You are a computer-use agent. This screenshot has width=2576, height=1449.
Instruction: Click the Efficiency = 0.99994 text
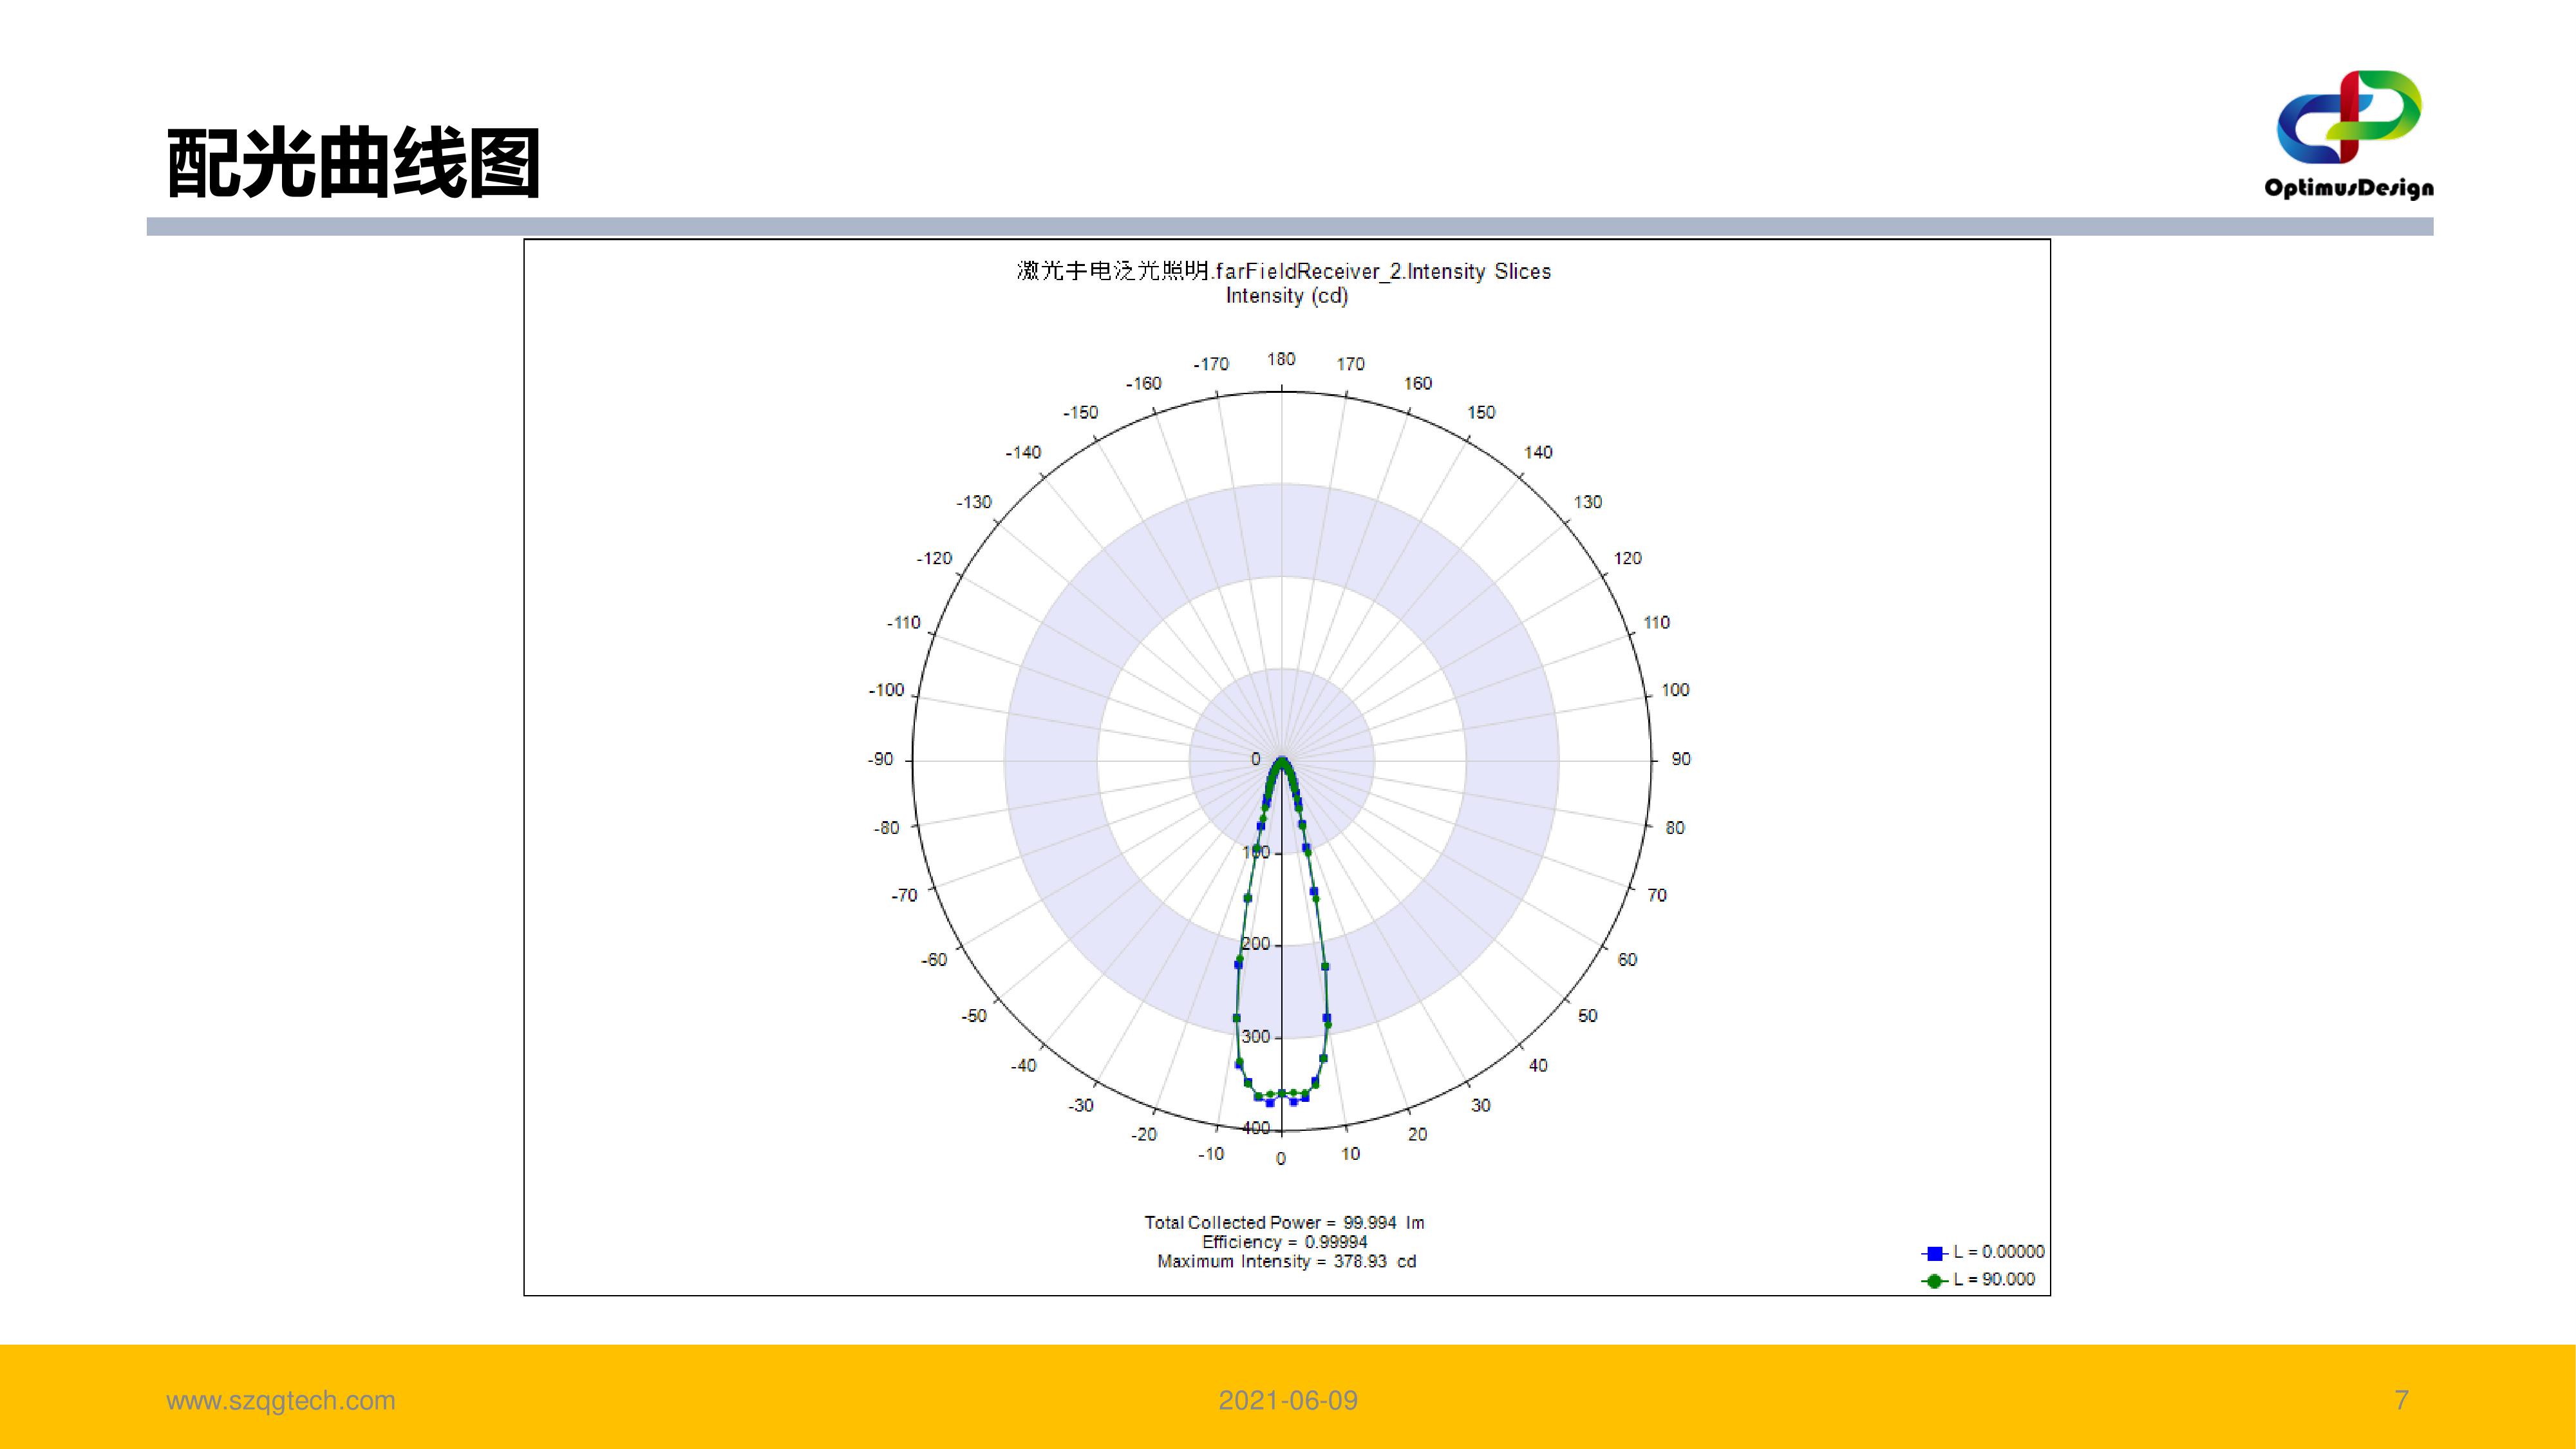click(1284, 1242)
